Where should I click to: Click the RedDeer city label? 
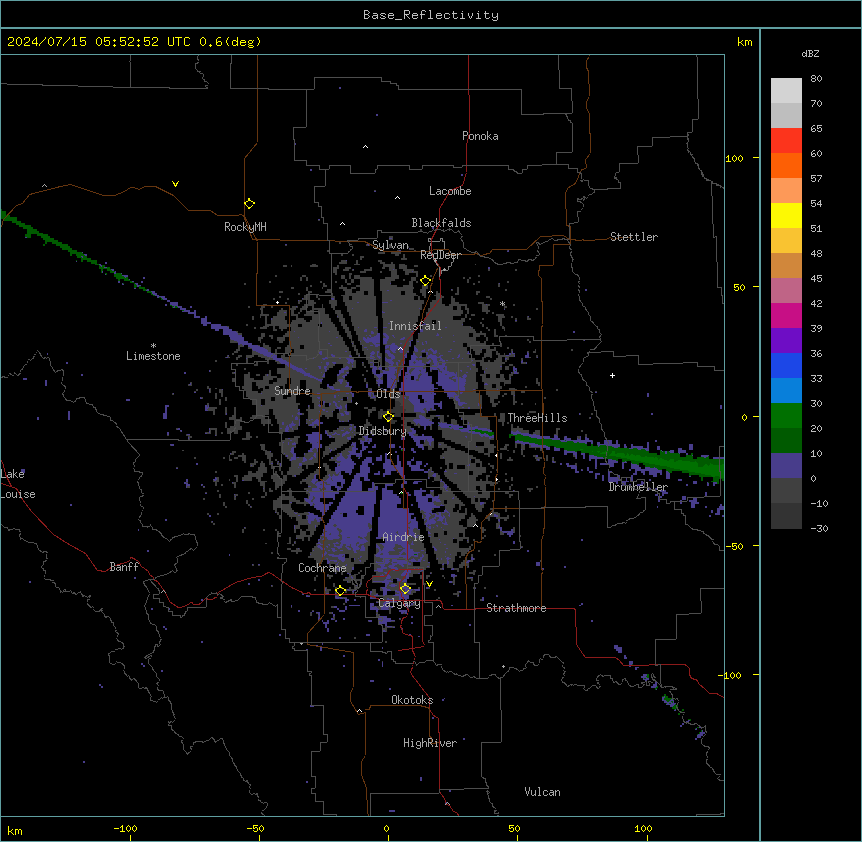pyautogui.click(x=440, y=255)
